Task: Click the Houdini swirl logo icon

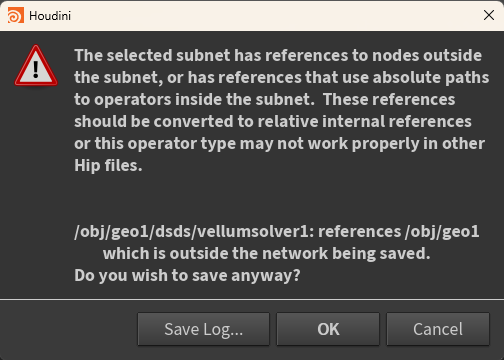Action: point(16,16)
